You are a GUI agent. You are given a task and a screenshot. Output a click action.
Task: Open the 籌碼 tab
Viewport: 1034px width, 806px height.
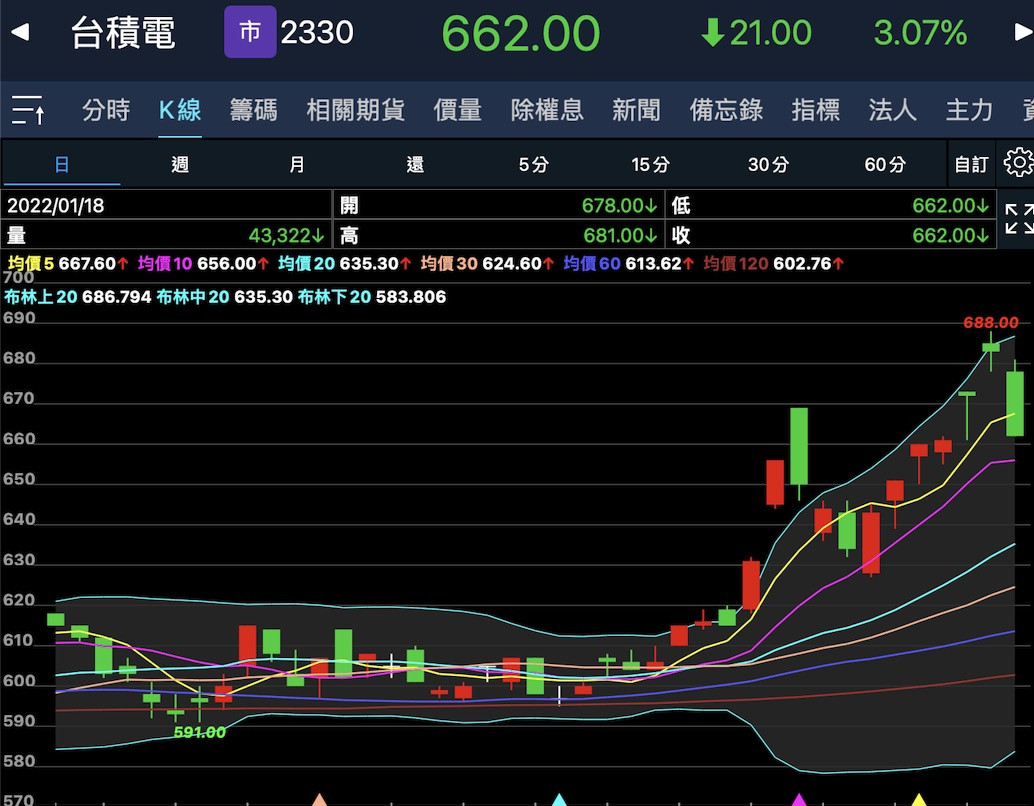pos(253,110)
